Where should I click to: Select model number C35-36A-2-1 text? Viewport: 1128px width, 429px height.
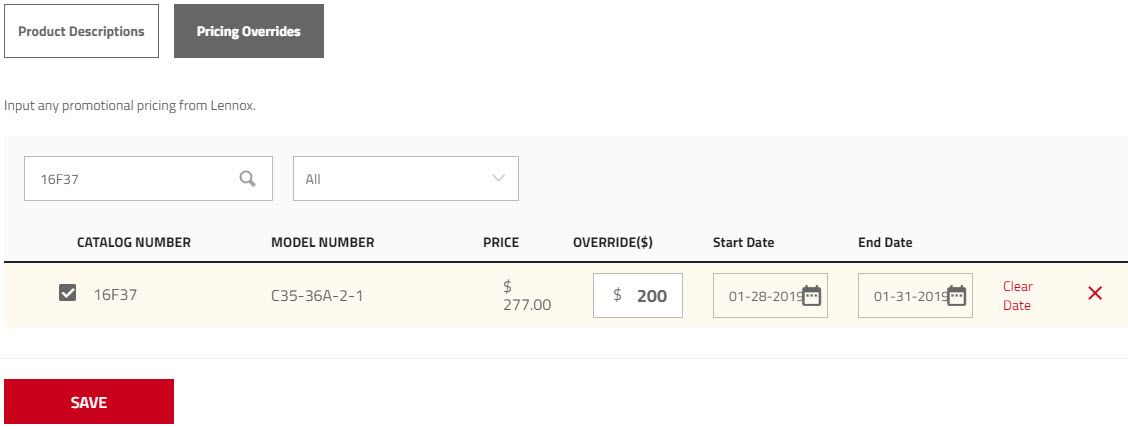tap(317, 295)
